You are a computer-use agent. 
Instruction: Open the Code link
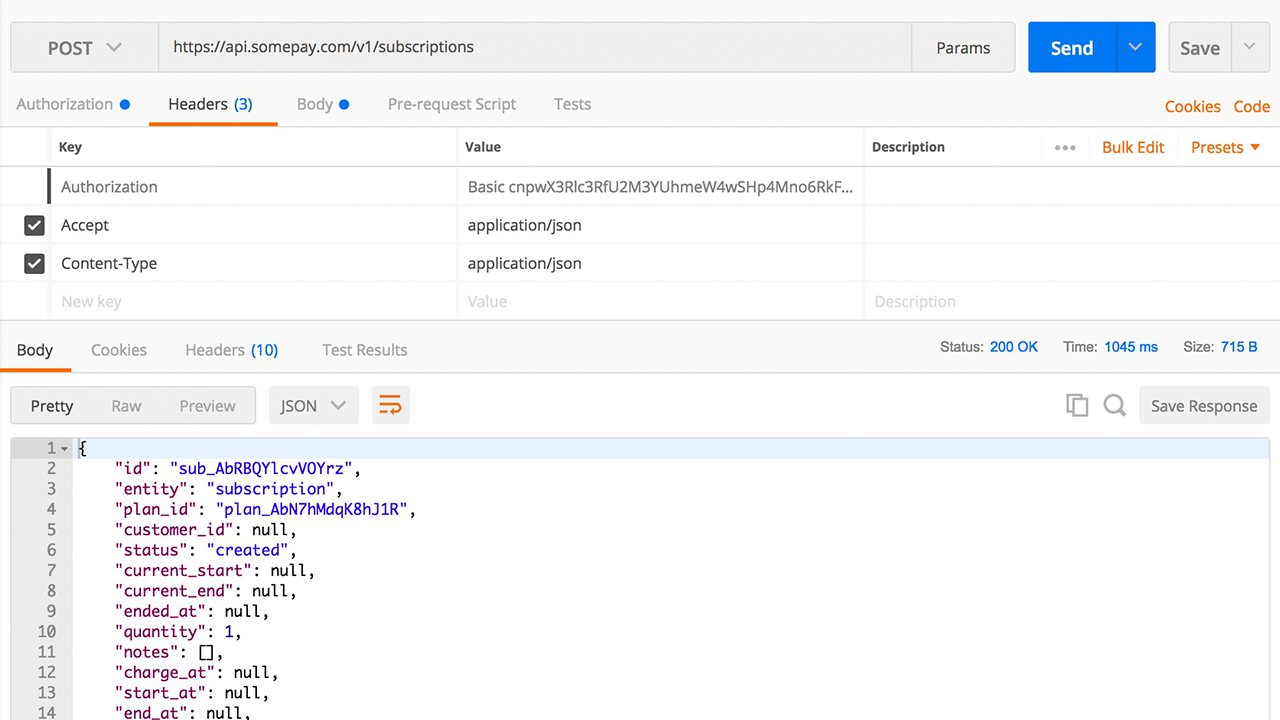coord(1251,106)
